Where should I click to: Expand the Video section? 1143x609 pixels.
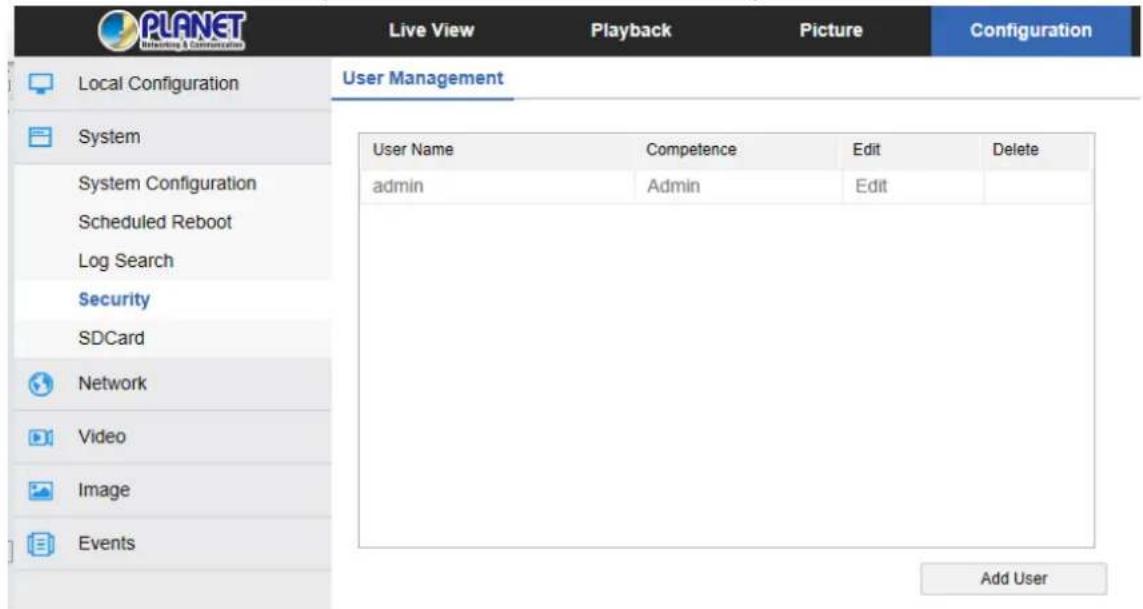coord(173,437)
